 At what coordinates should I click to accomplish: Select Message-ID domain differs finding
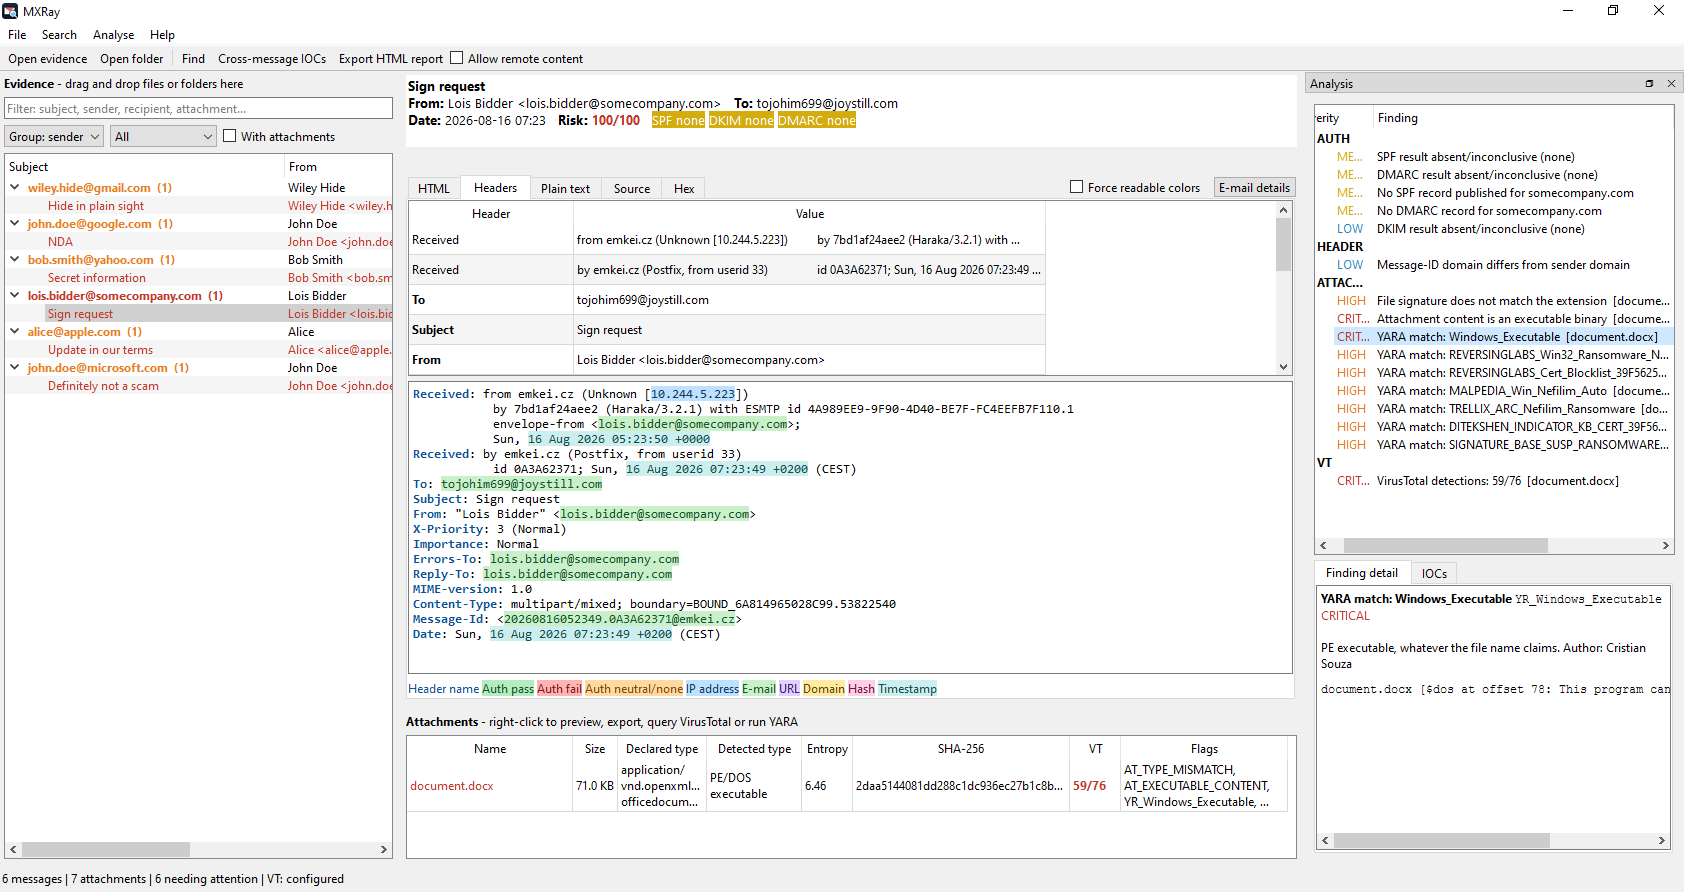point(1503,265)
